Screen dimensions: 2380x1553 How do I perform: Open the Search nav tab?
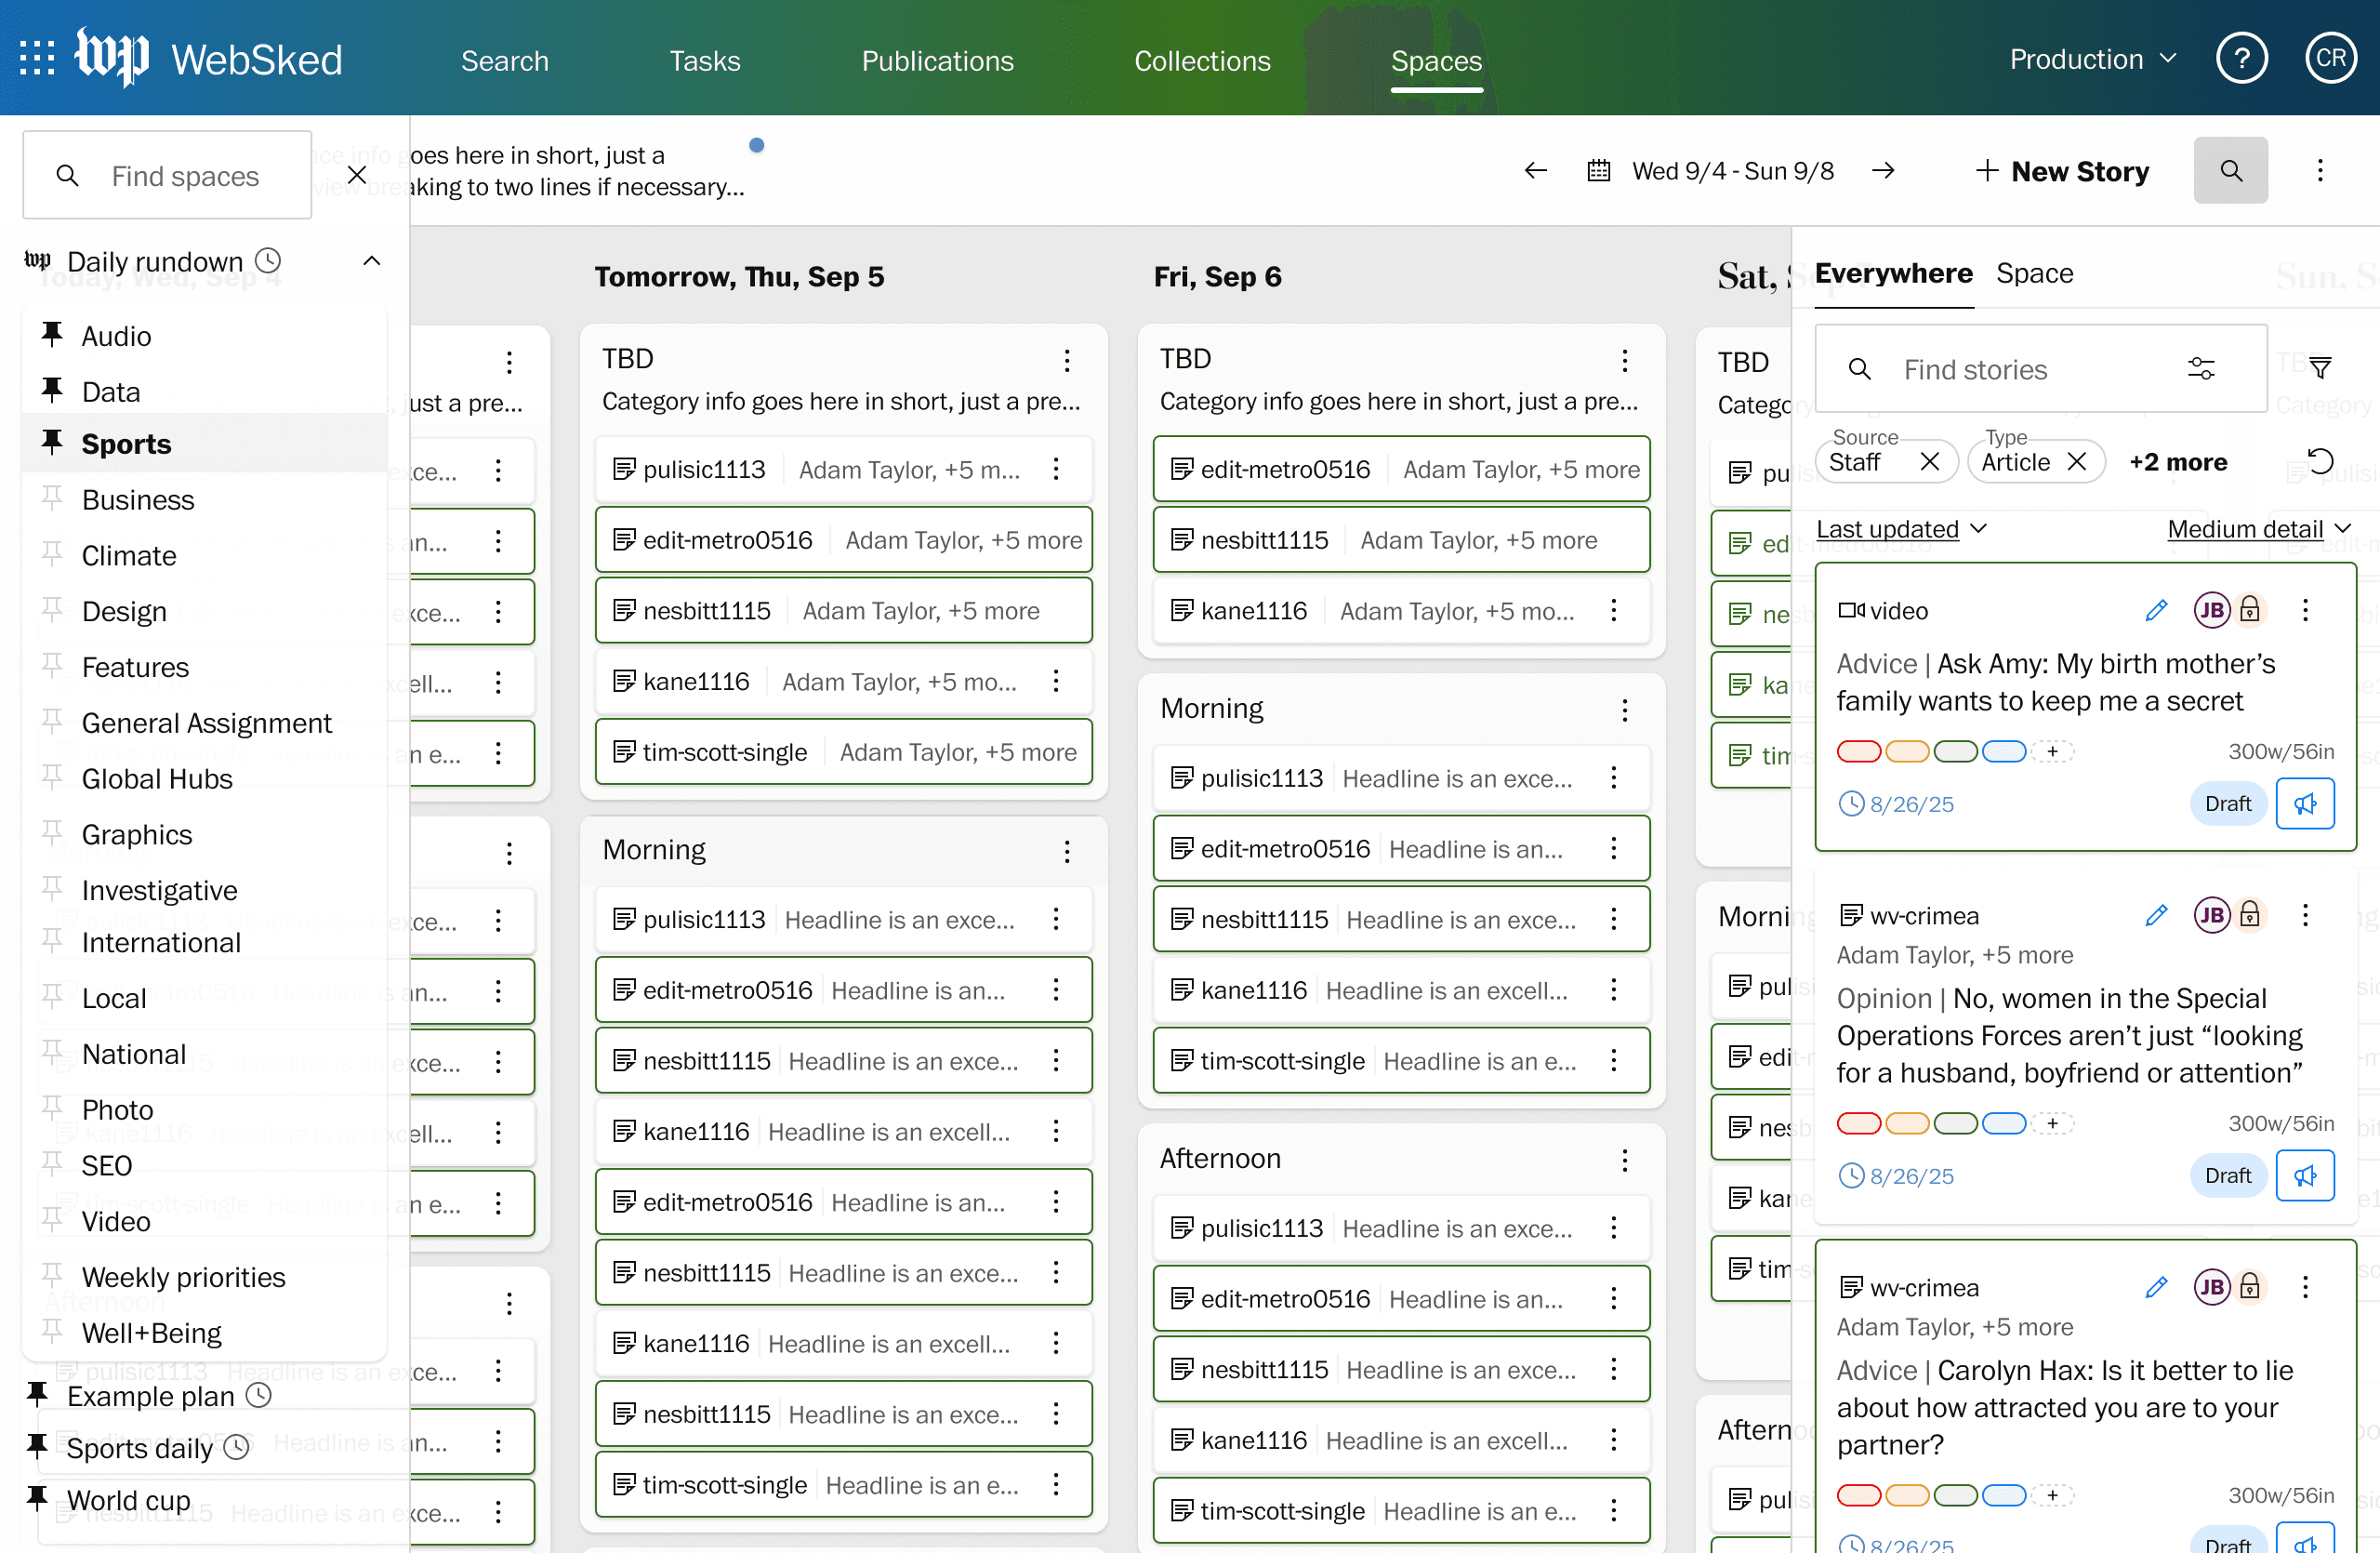[505, 61]
